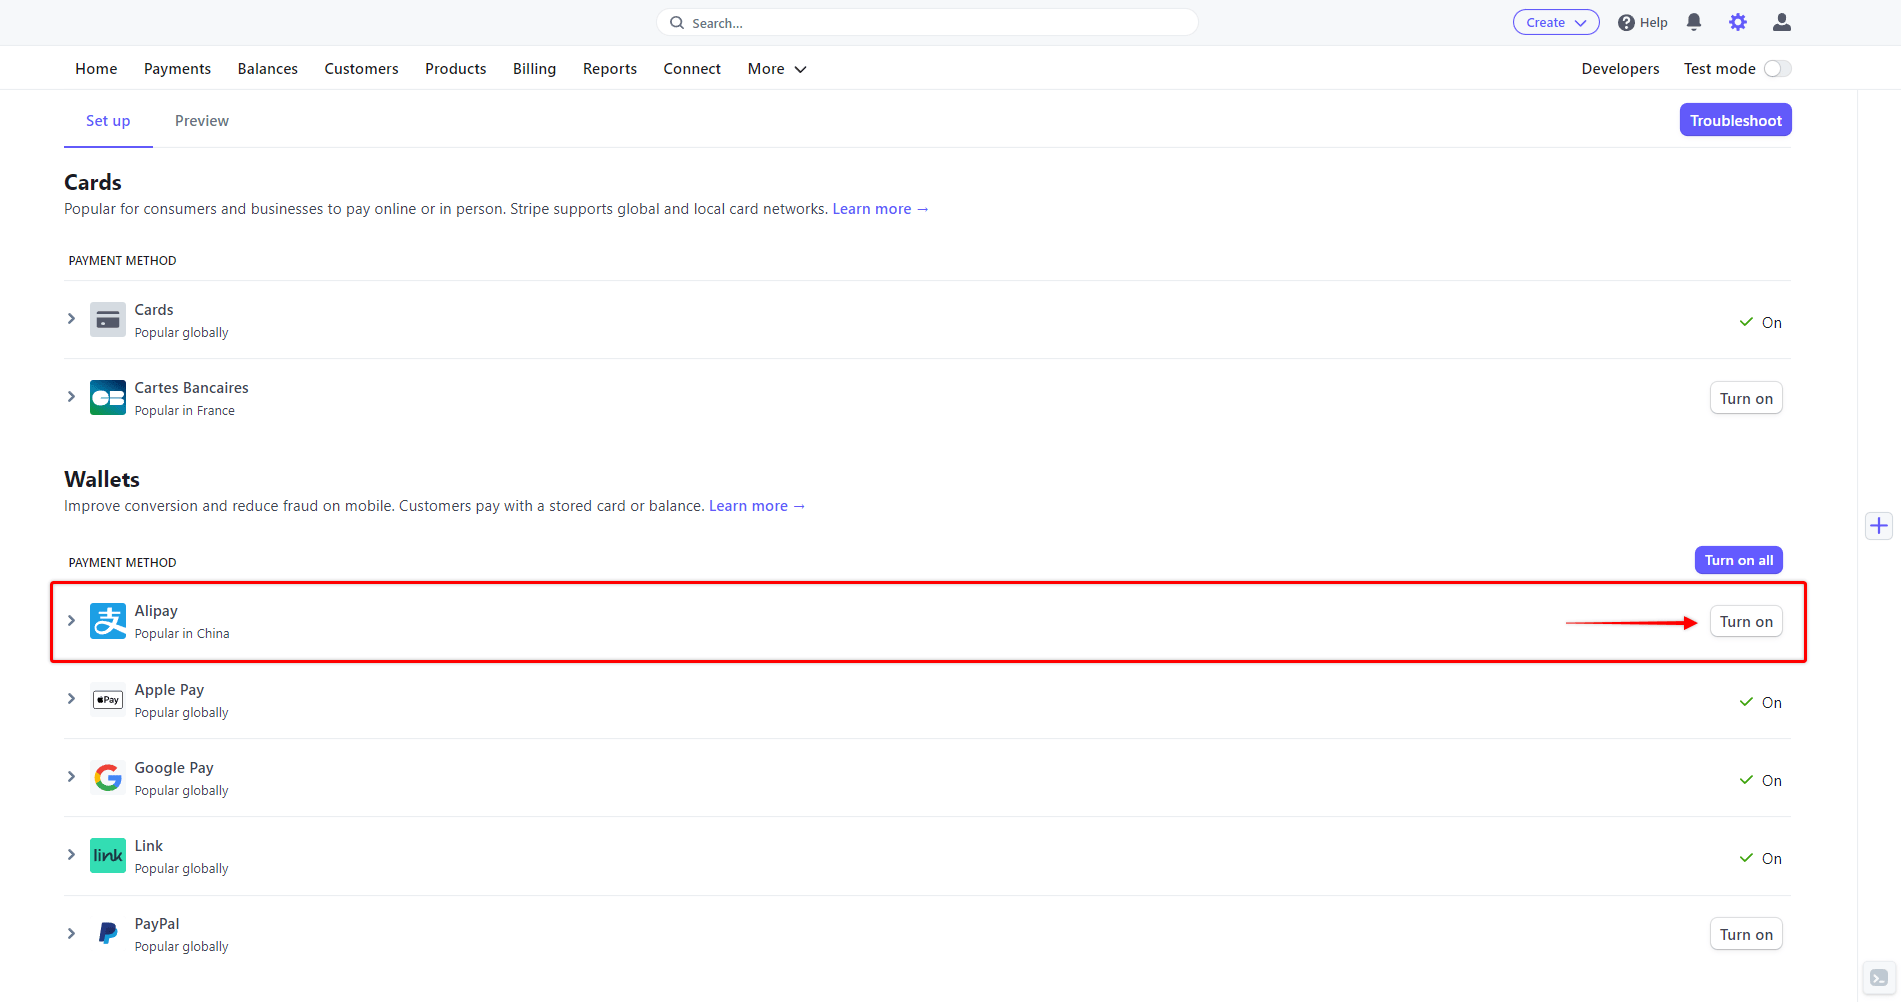Click the Alipay logo icon
This screenshot has width=1901, height=1002.
point(108,621)
